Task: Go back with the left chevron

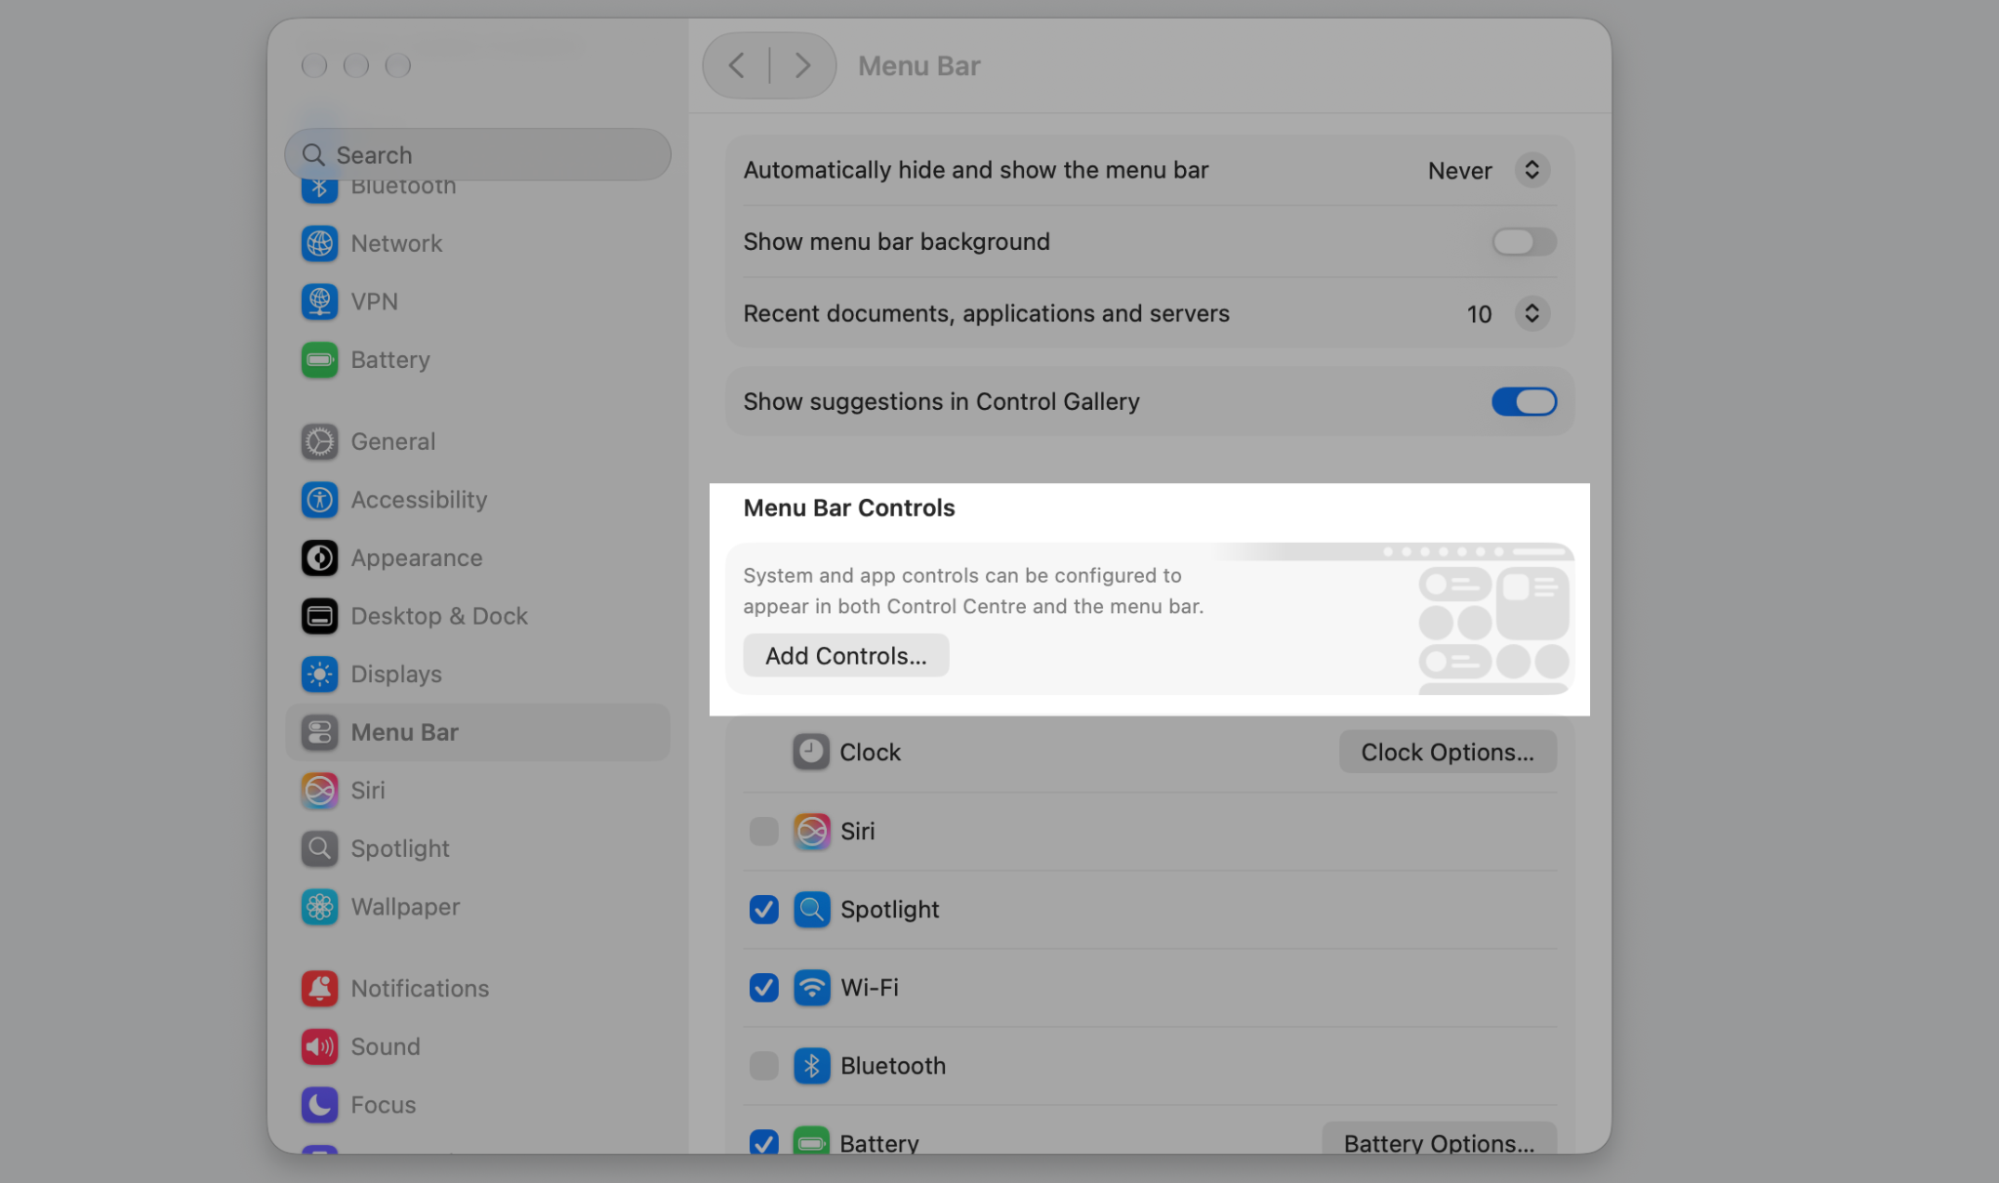Action: point(737,66)
